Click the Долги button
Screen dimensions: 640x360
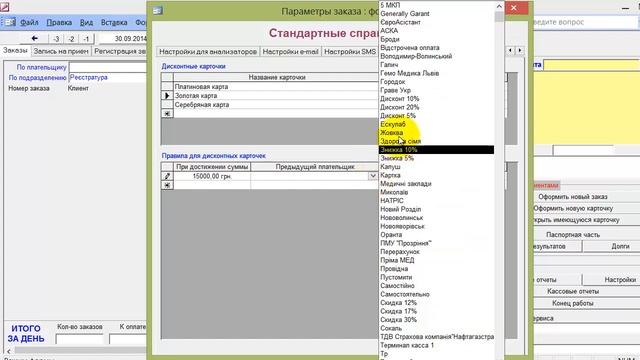(x=620, y=246)
